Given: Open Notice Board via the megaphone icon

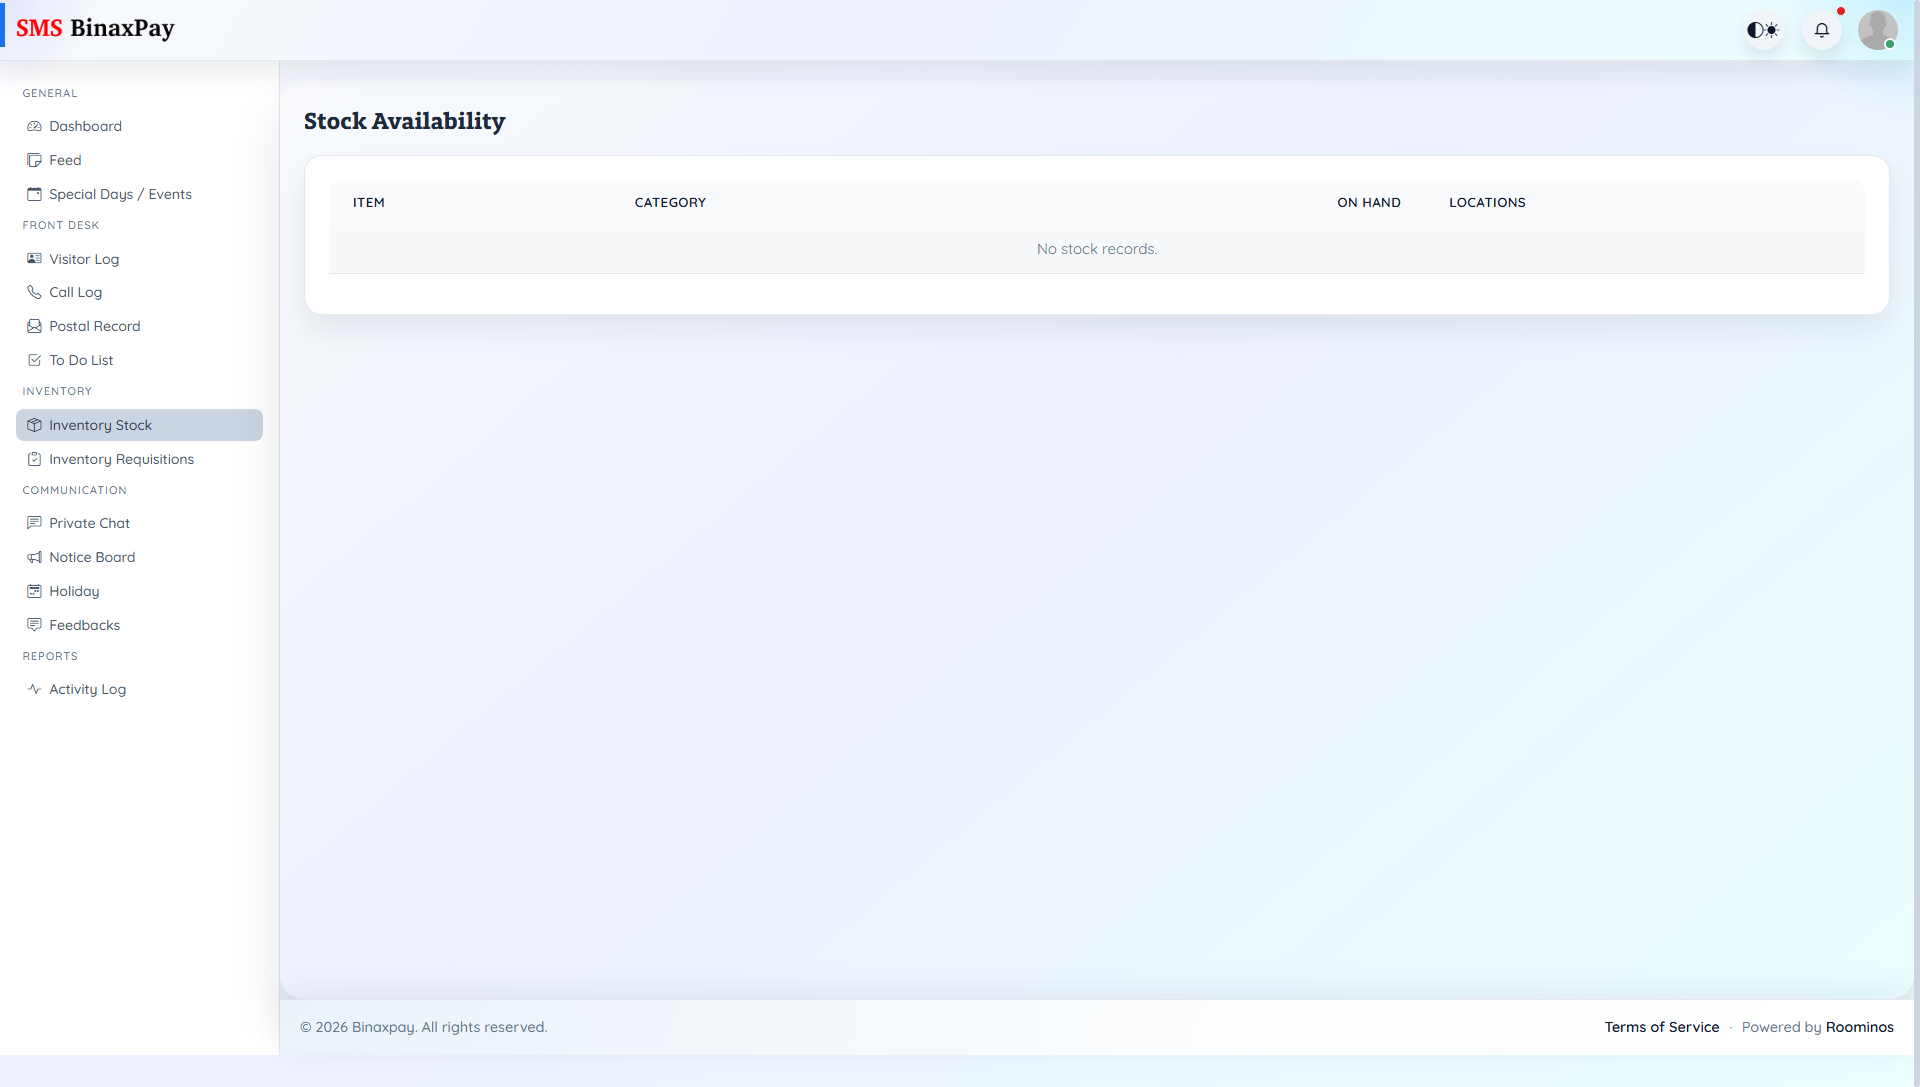Looking at the screenshot, I should point(34,557).
